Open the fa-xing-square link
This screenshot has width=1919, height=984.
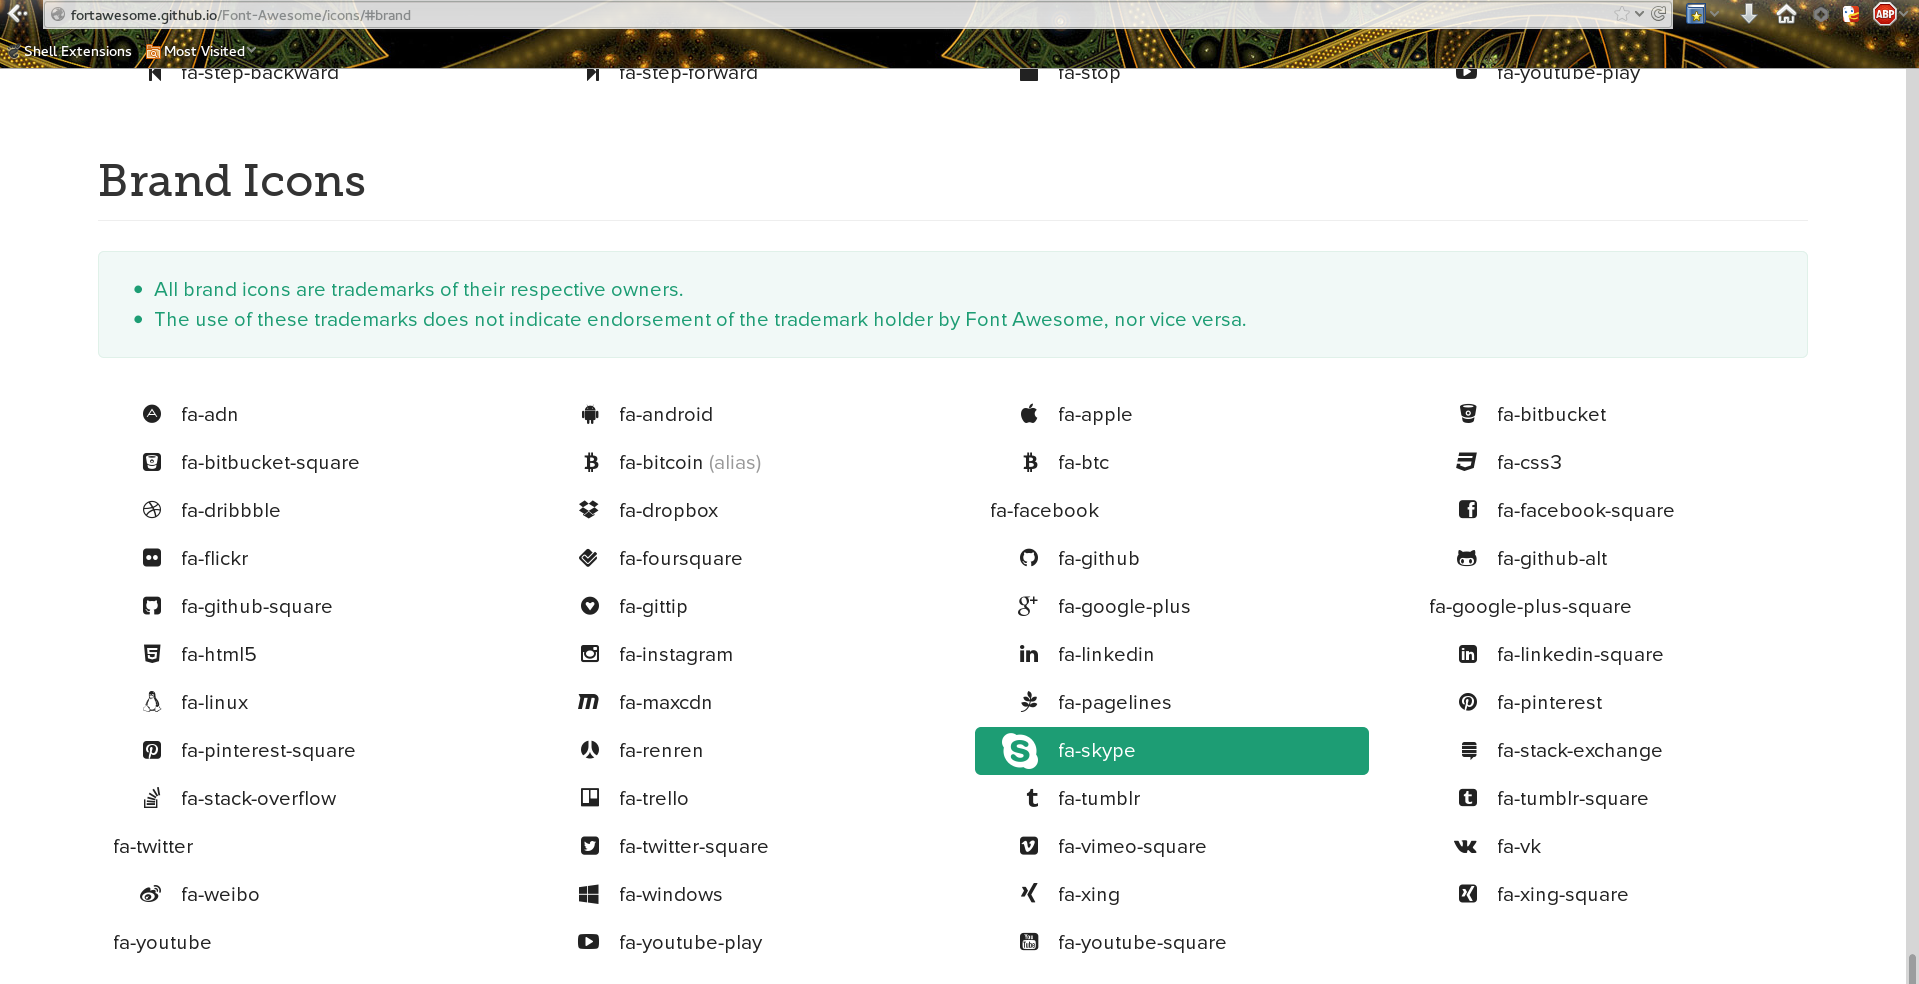1562,895
